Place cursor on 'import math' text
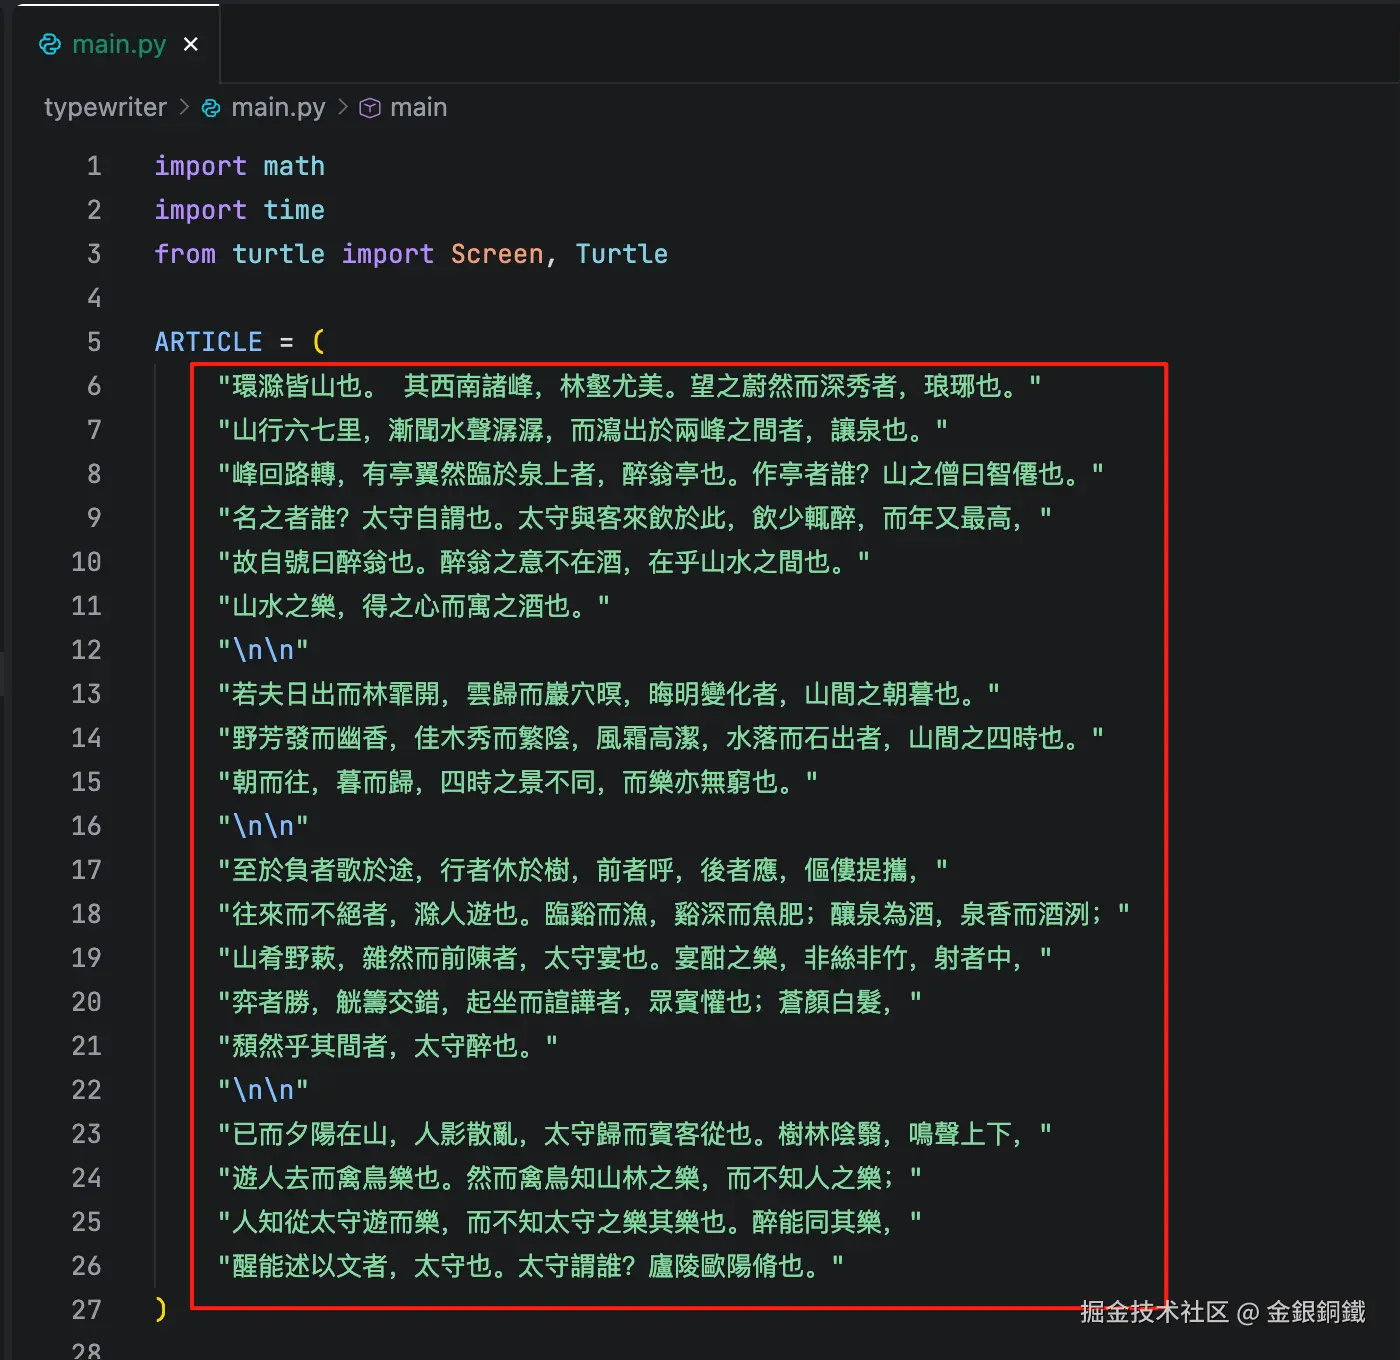 click(240, 166)
